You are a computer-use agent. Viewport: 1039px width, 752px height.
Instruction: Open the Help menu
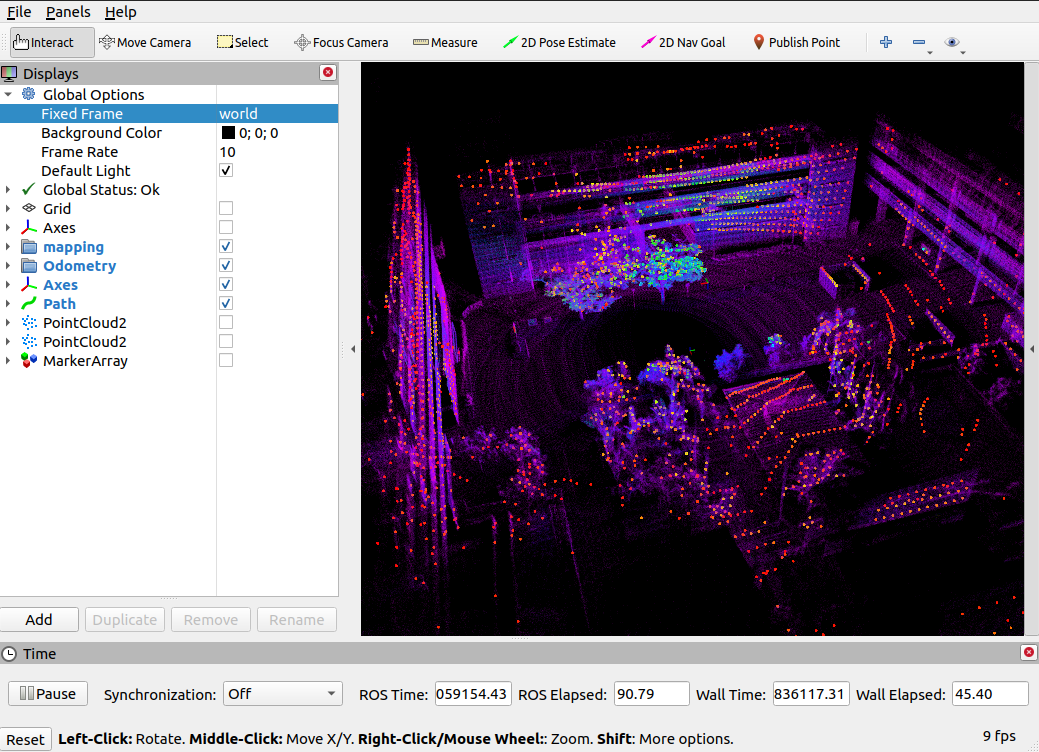tap(121, 12)
